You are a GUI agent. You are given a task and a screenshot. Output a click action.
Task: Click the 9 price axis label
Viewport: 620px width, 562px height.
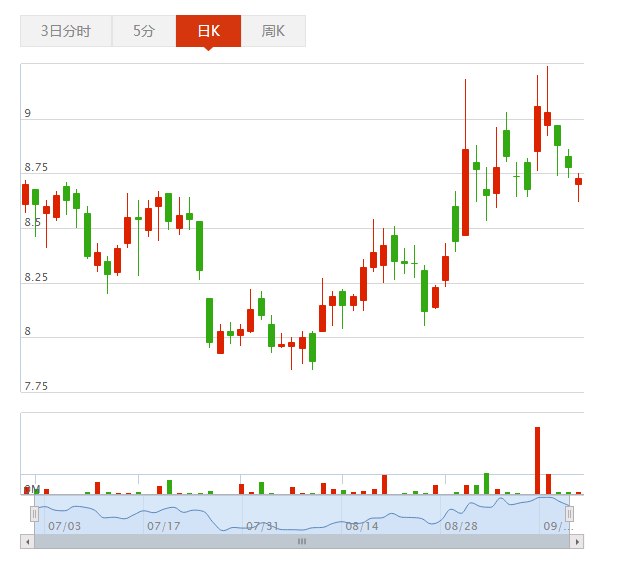28,114
